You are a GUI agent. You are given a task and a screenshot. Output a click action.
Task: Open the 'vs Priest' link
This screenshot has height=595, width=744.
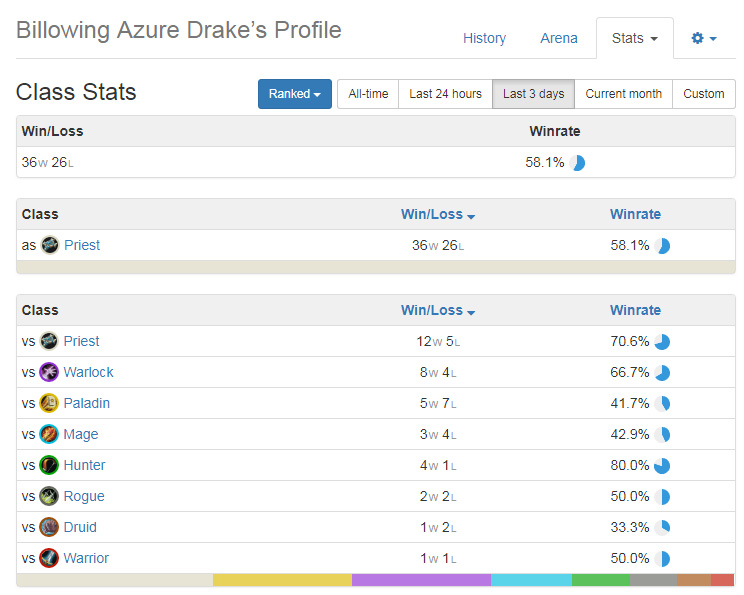[82, 341]
